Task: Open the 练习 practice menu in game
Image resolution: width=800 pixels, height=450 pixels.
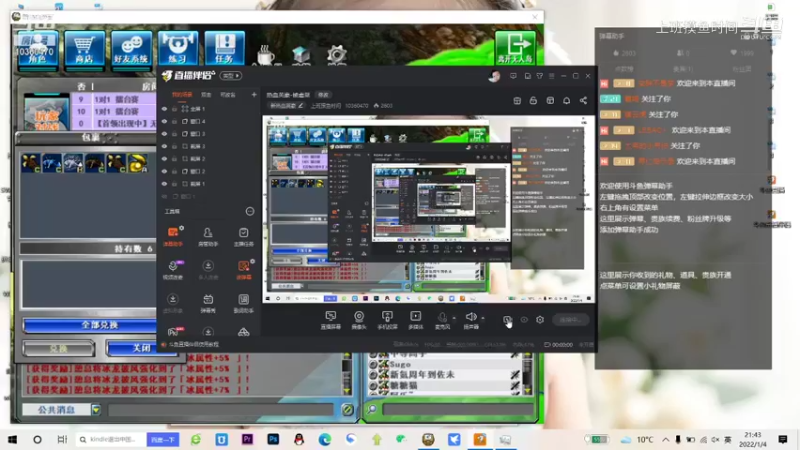Action: pyautogui.click(x=178, y=49)
